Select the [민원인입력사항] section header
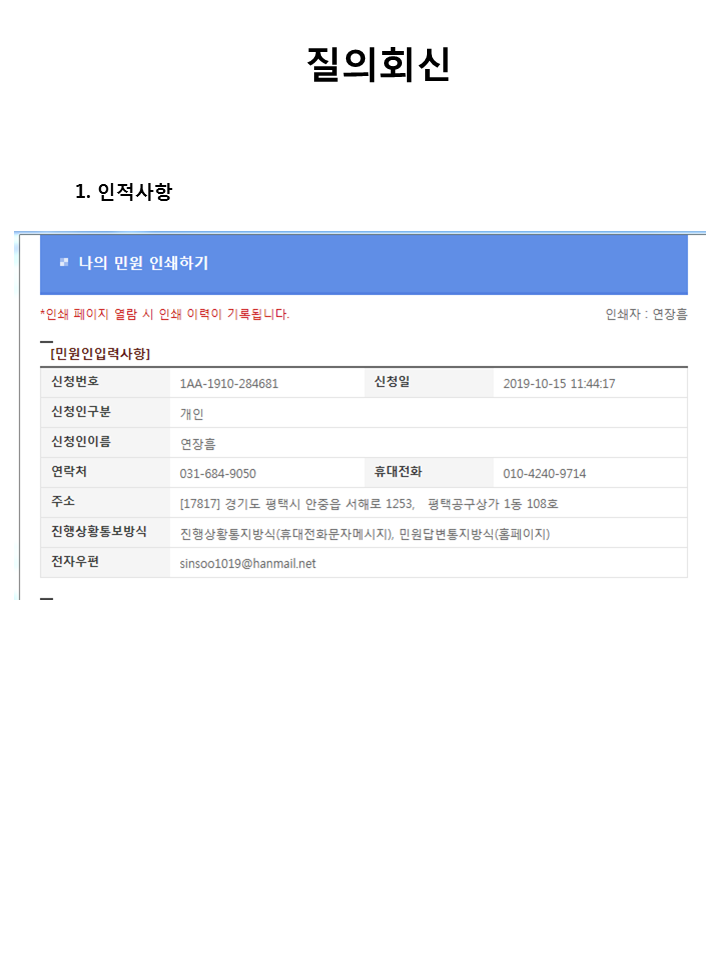Screen dimensions: 720x960 (x=100, y=353)
